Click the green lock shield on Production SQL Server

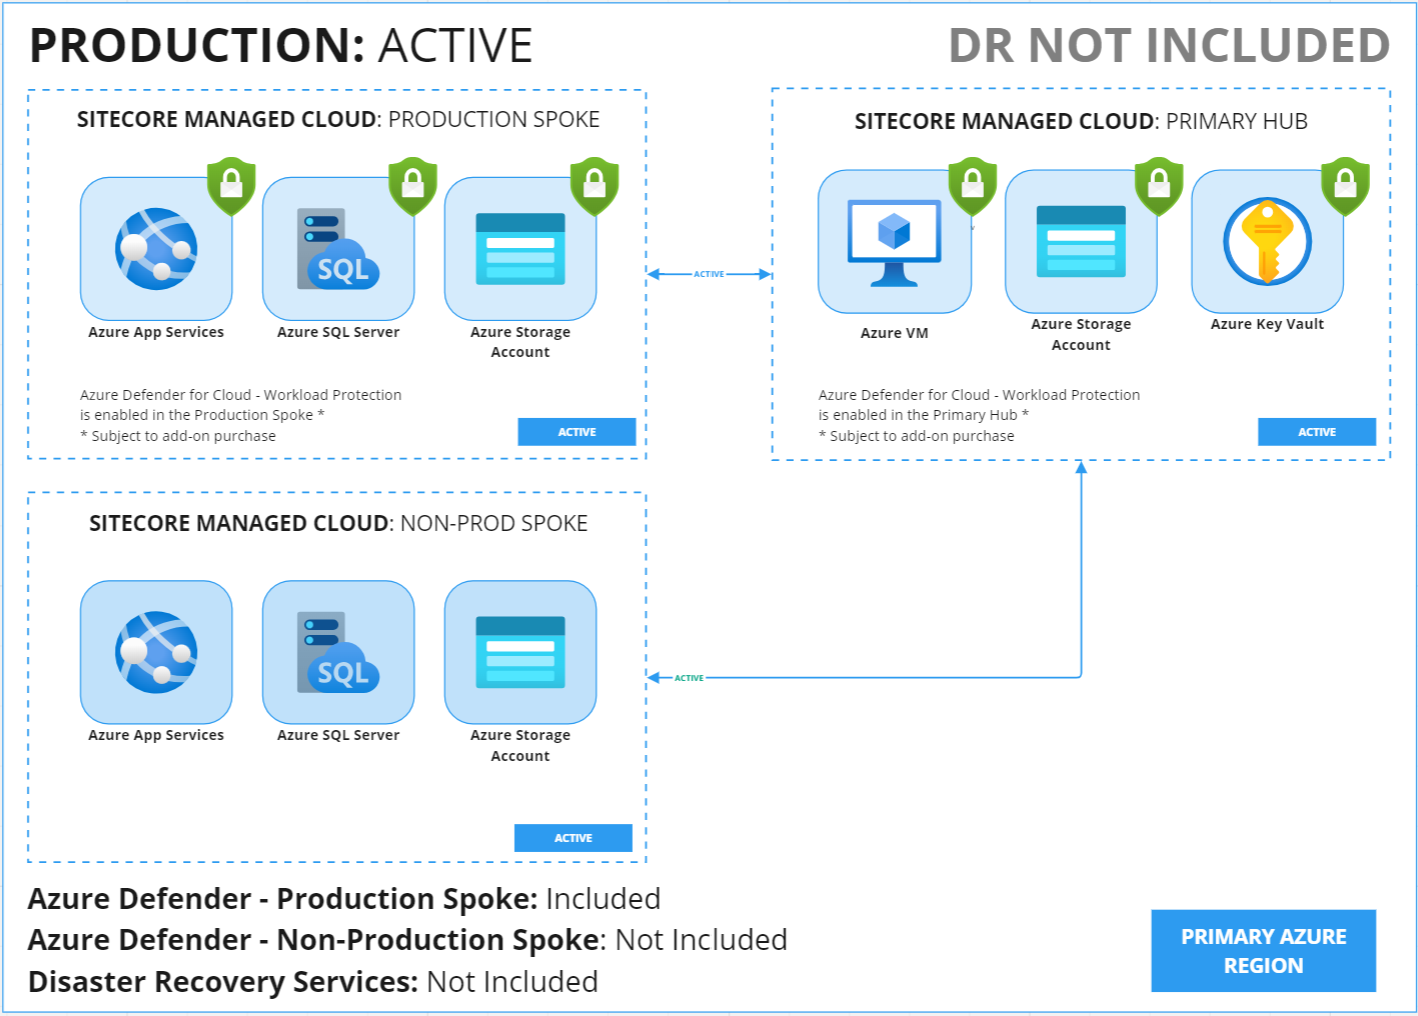[x=413, y=186]
